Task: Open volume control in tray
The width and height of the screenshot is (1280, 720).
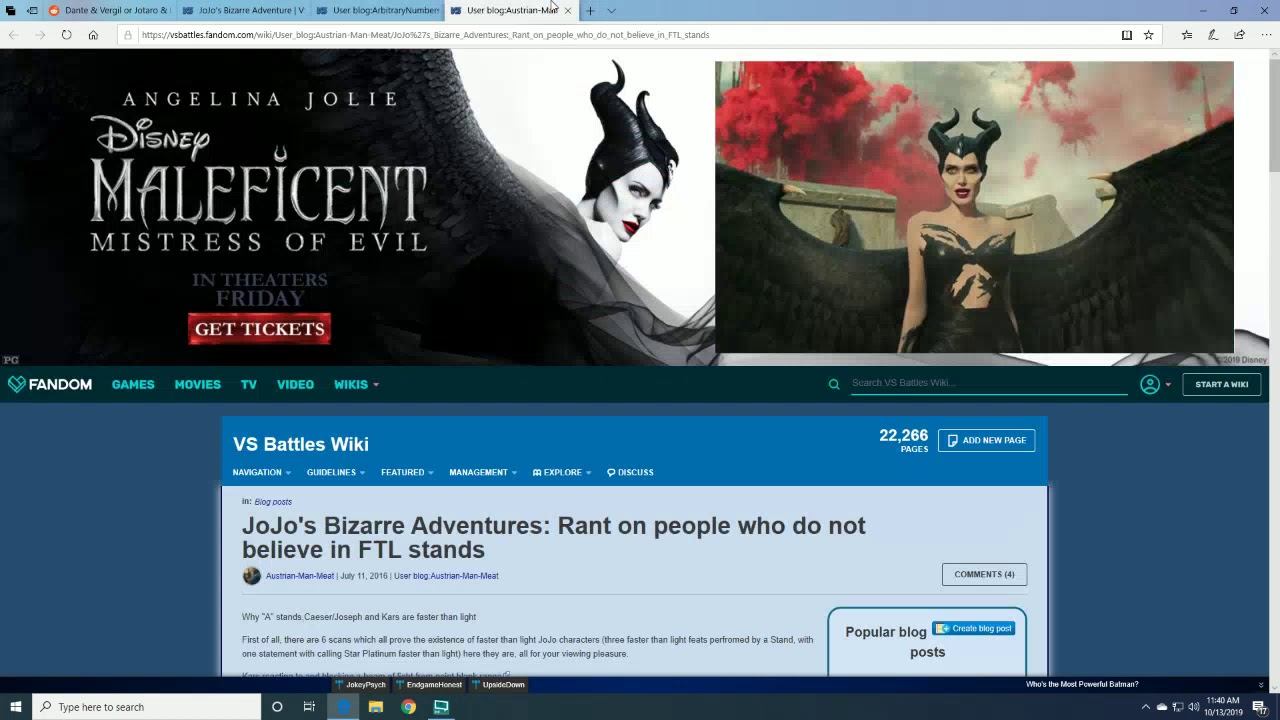Action: pos(1193,707)
